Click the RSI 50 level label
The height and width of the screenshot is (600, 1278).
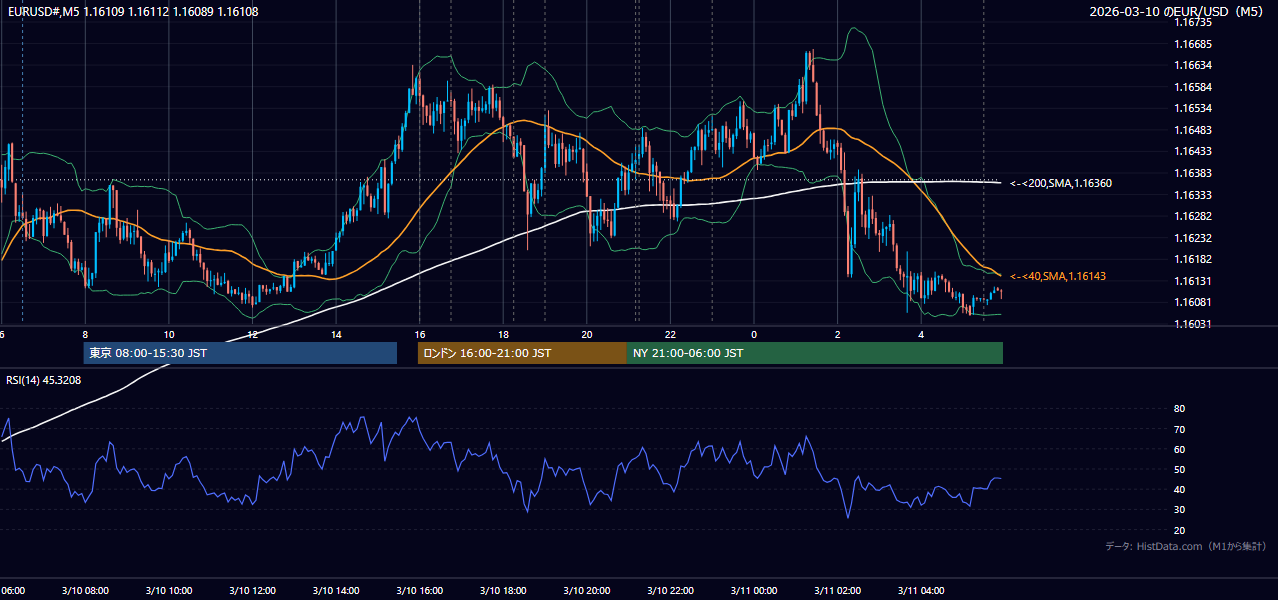point(1179,469)
